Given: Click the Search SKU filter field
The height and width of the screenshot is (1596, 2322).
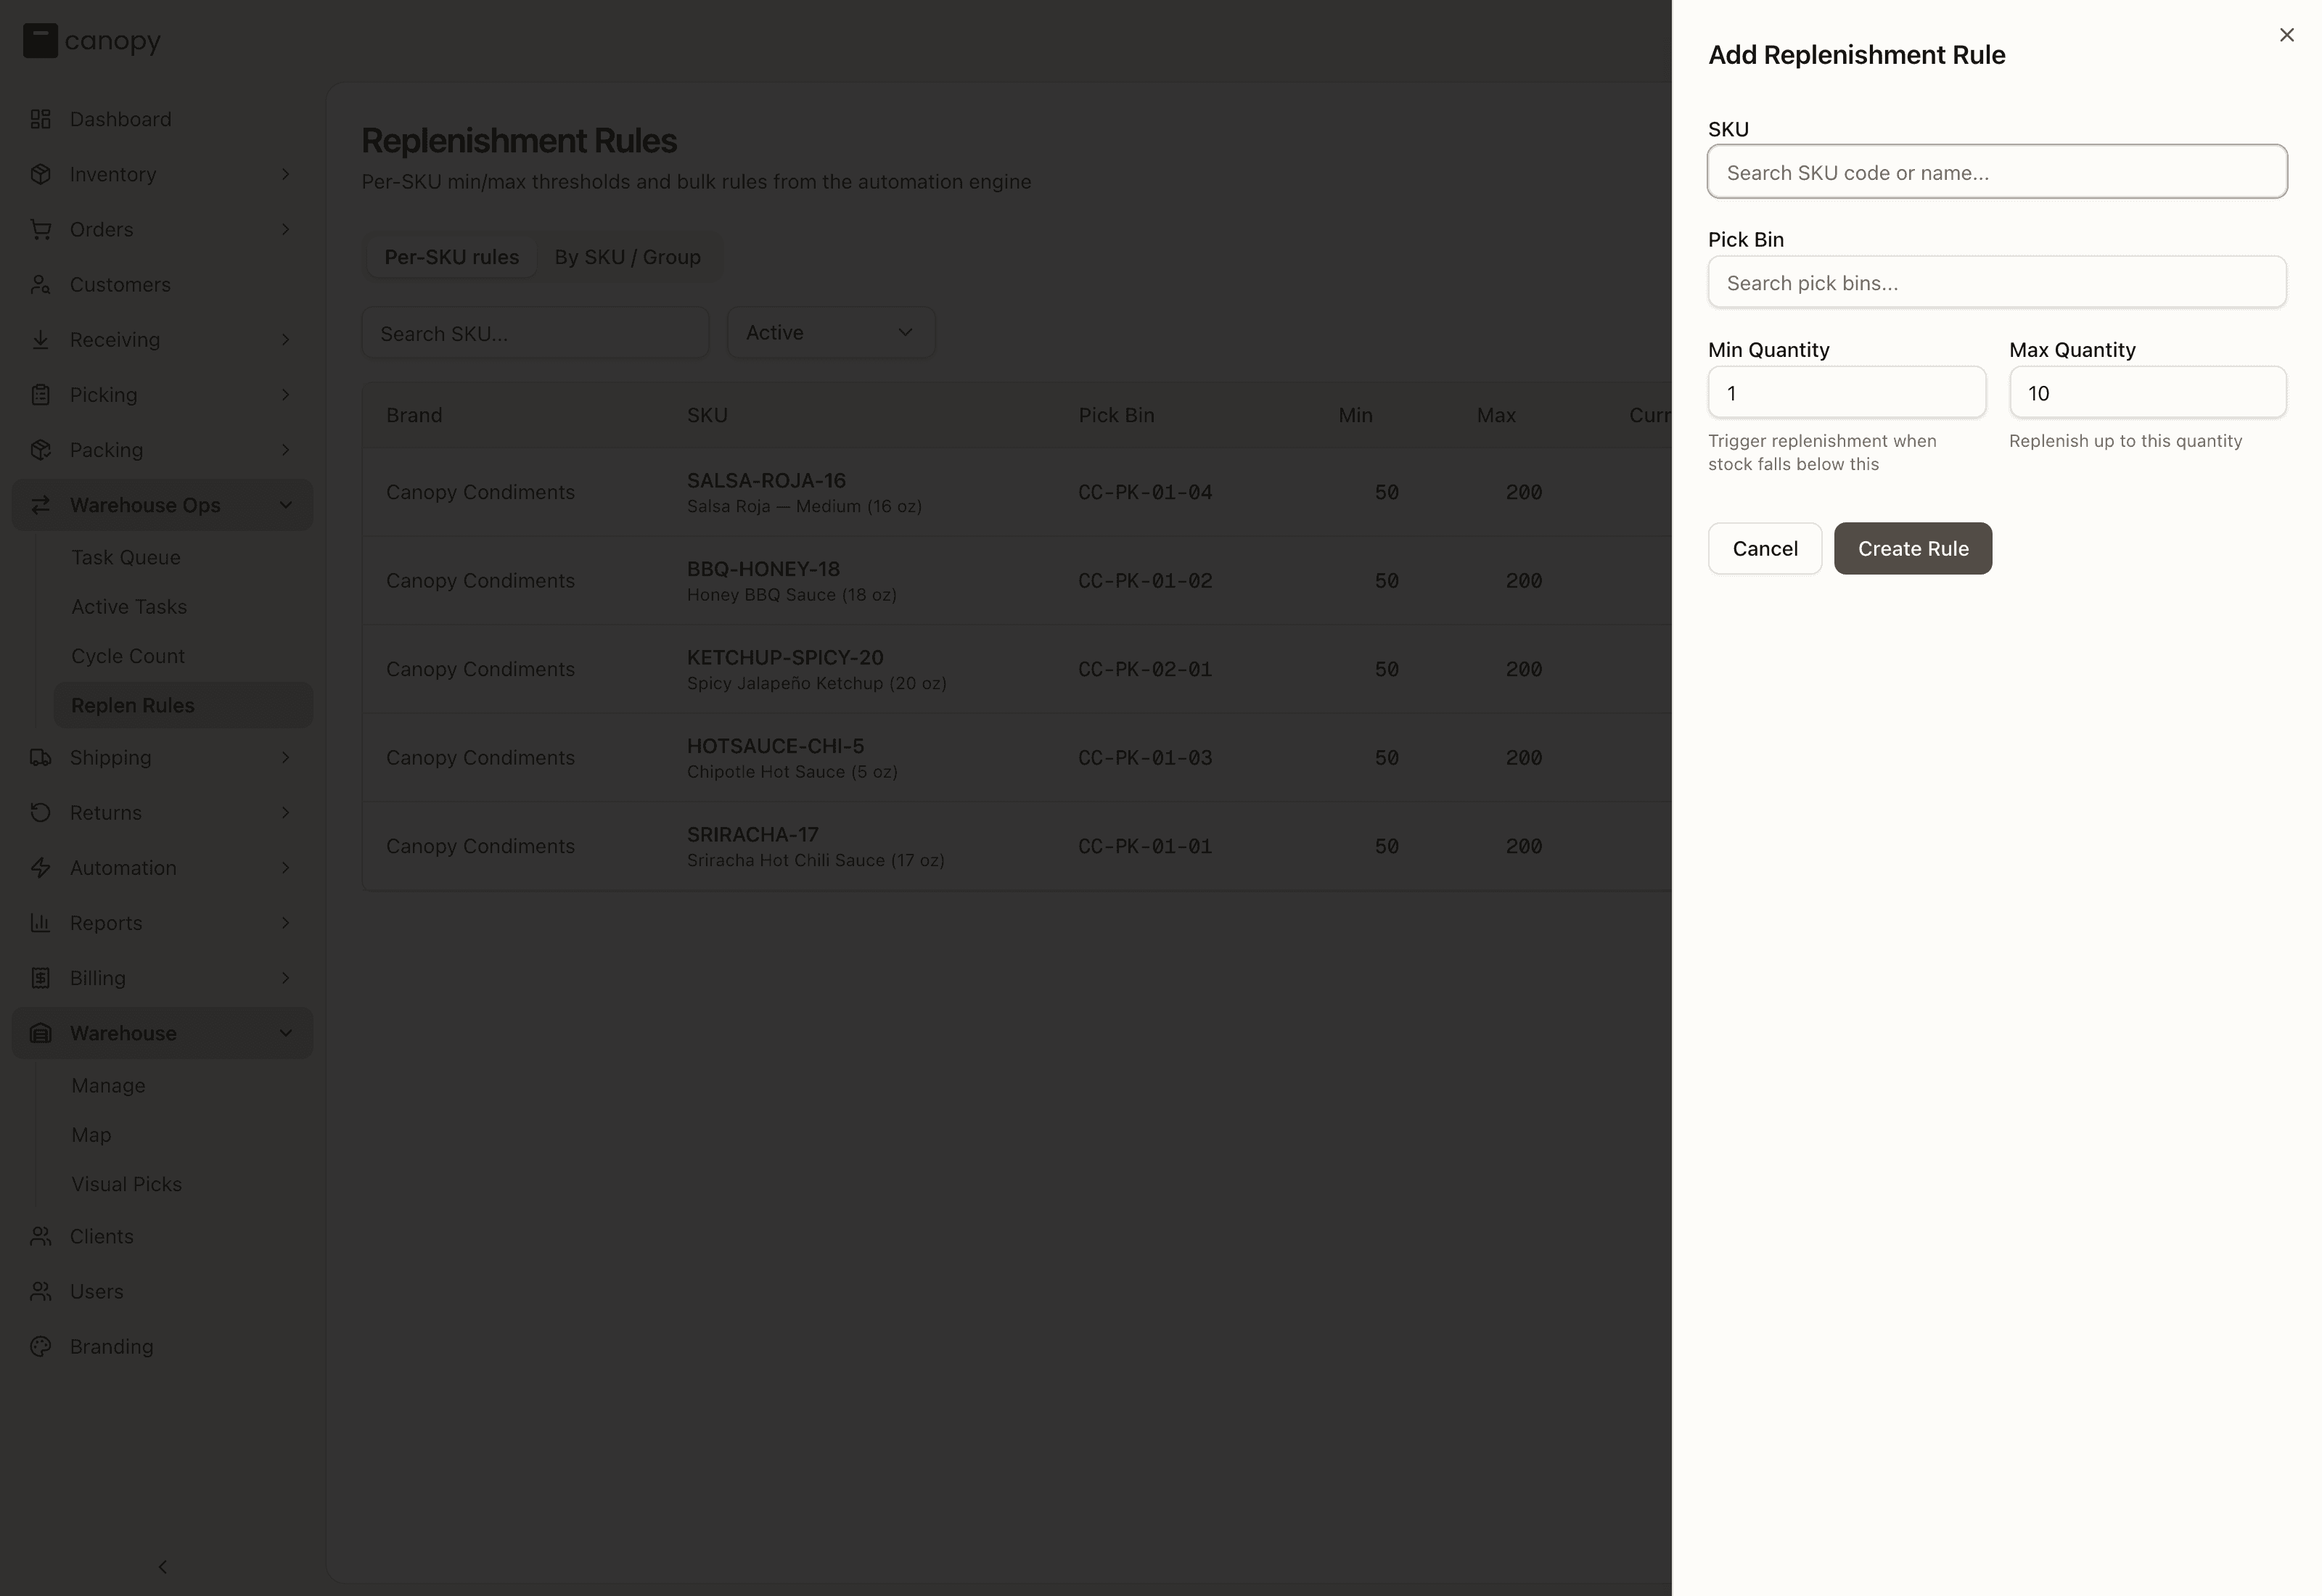Looking at the screenshot, I should 535,332.
